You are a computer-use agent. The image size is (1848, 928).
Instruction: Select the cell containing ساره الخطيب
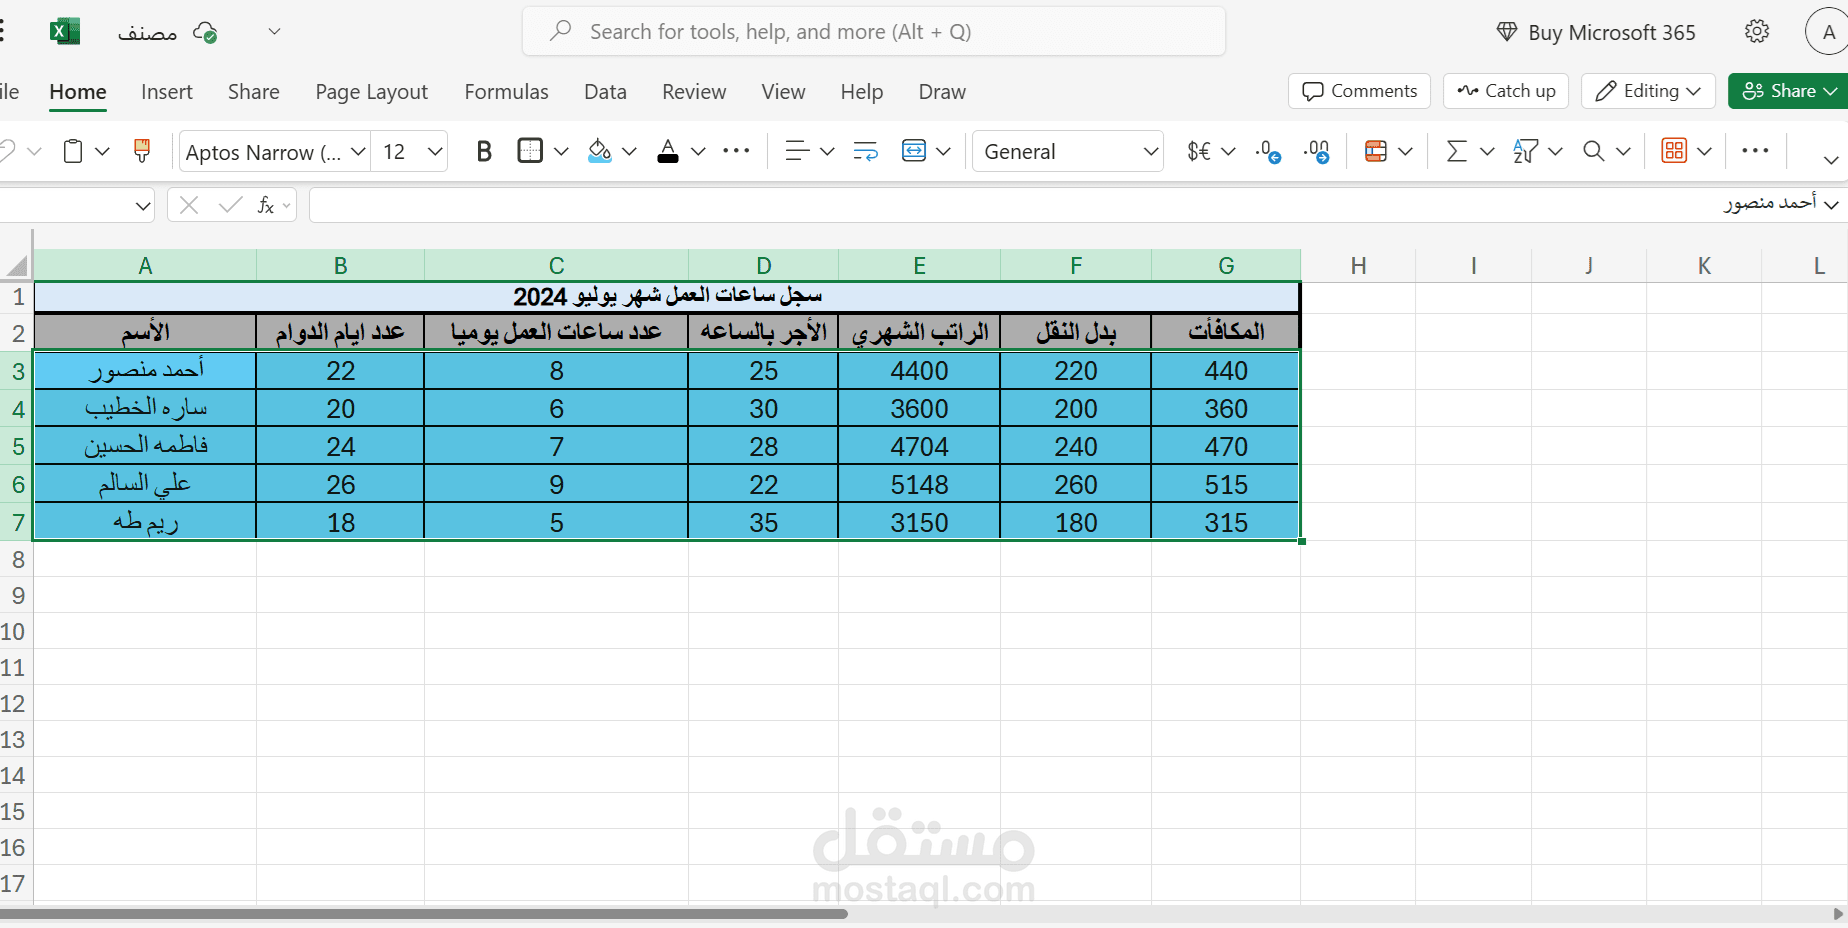[x=145, y=408]
